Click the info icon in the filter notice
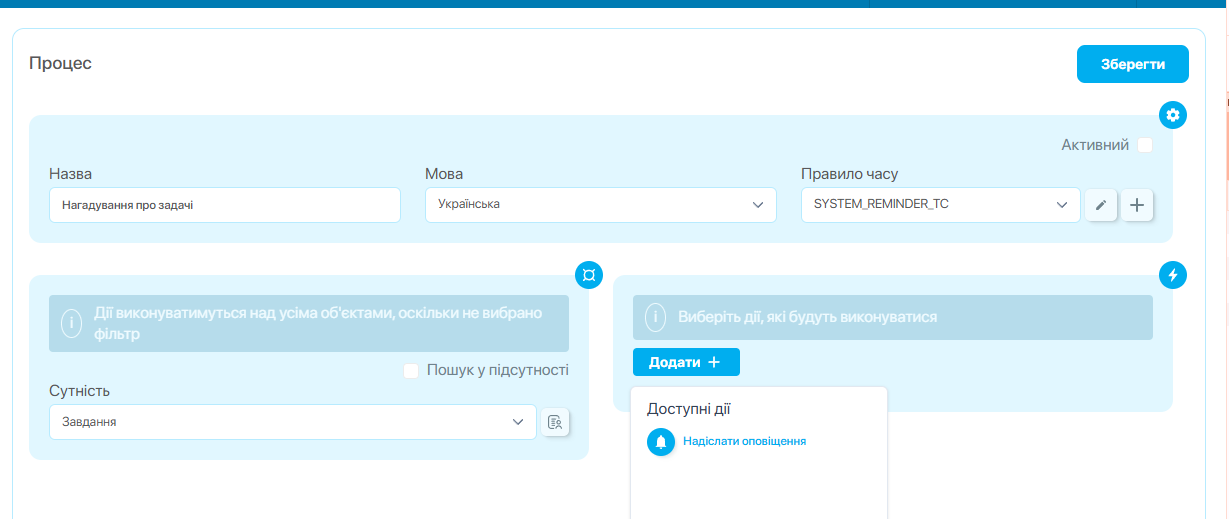The image size is (1229, 519). coord(71,323)
